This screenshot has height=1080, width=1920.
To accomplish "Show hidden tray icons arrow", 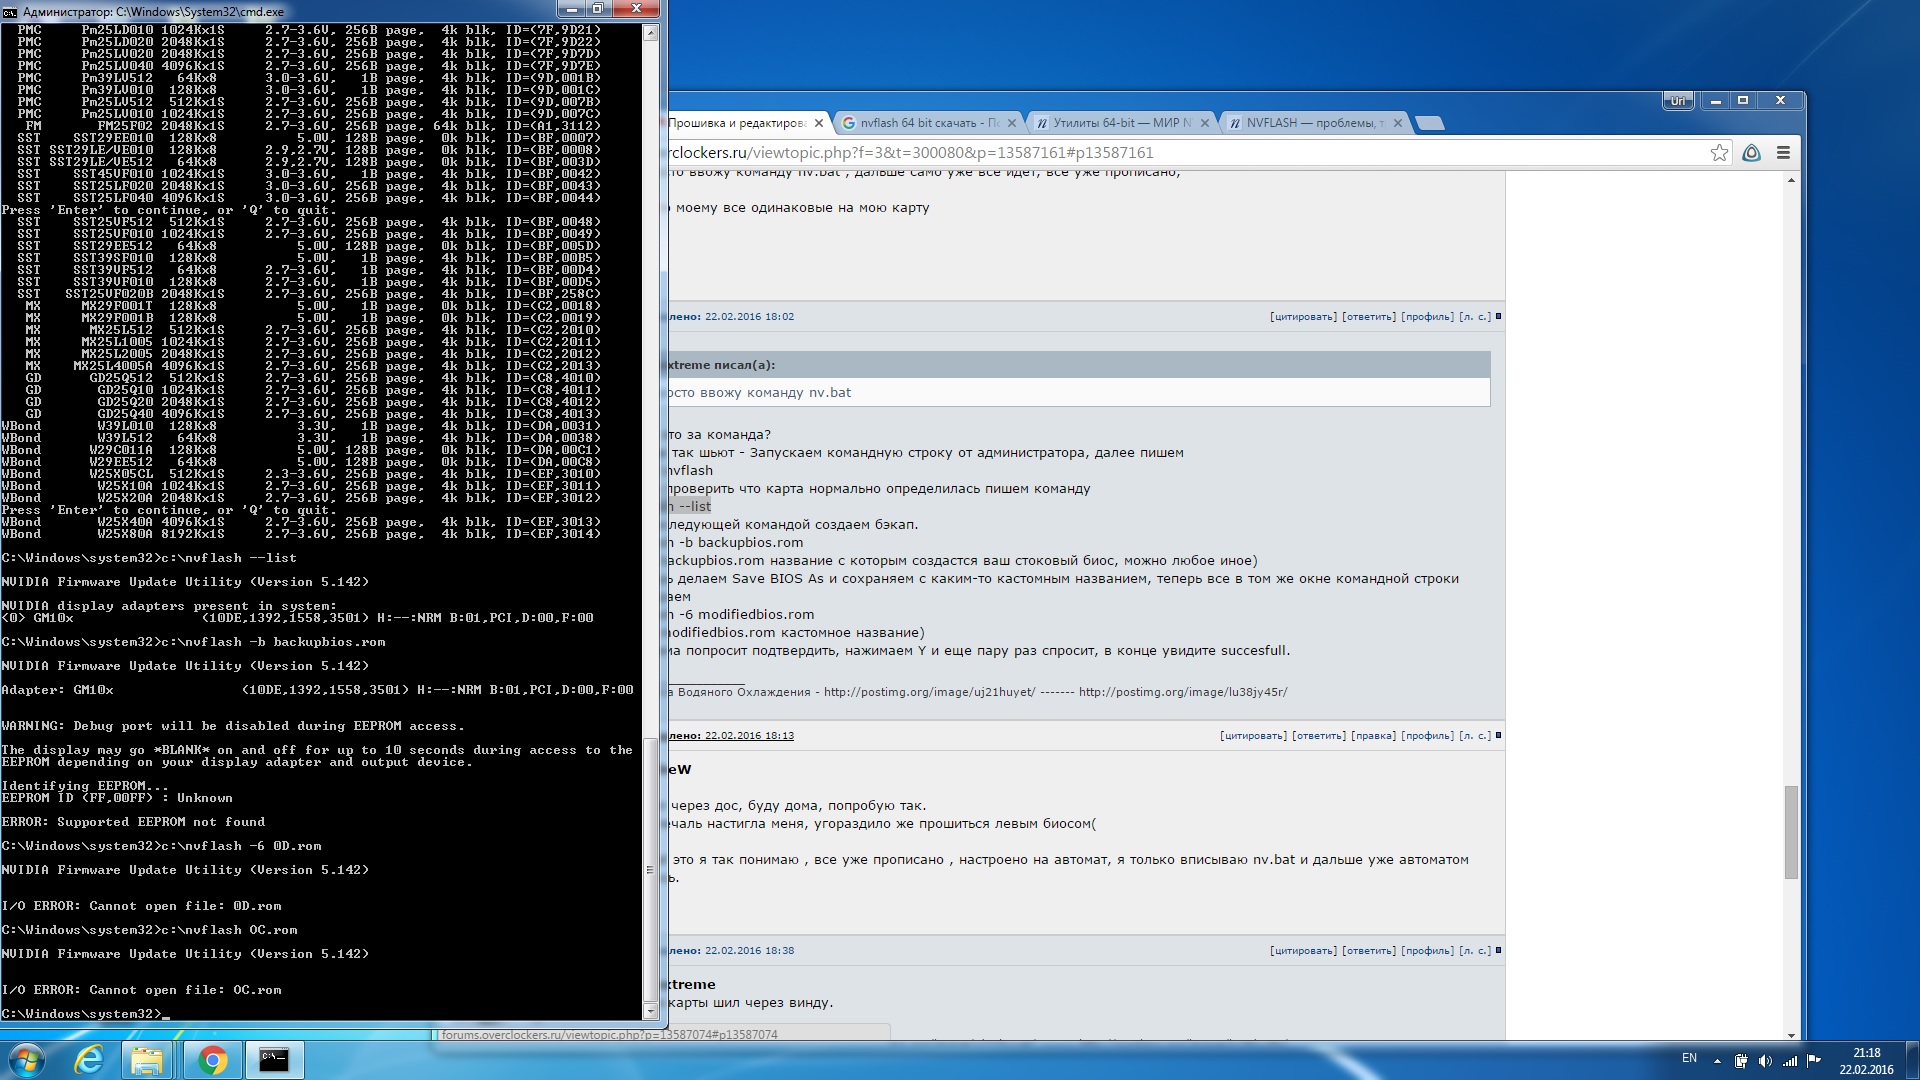I will pos(1717,1061).
